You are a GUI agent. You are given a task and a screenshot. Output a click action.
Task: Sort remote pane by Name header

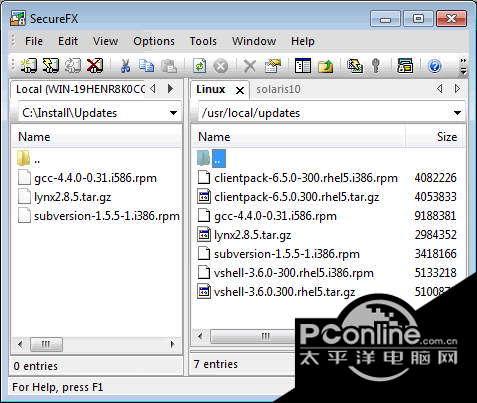pos(299,137)
